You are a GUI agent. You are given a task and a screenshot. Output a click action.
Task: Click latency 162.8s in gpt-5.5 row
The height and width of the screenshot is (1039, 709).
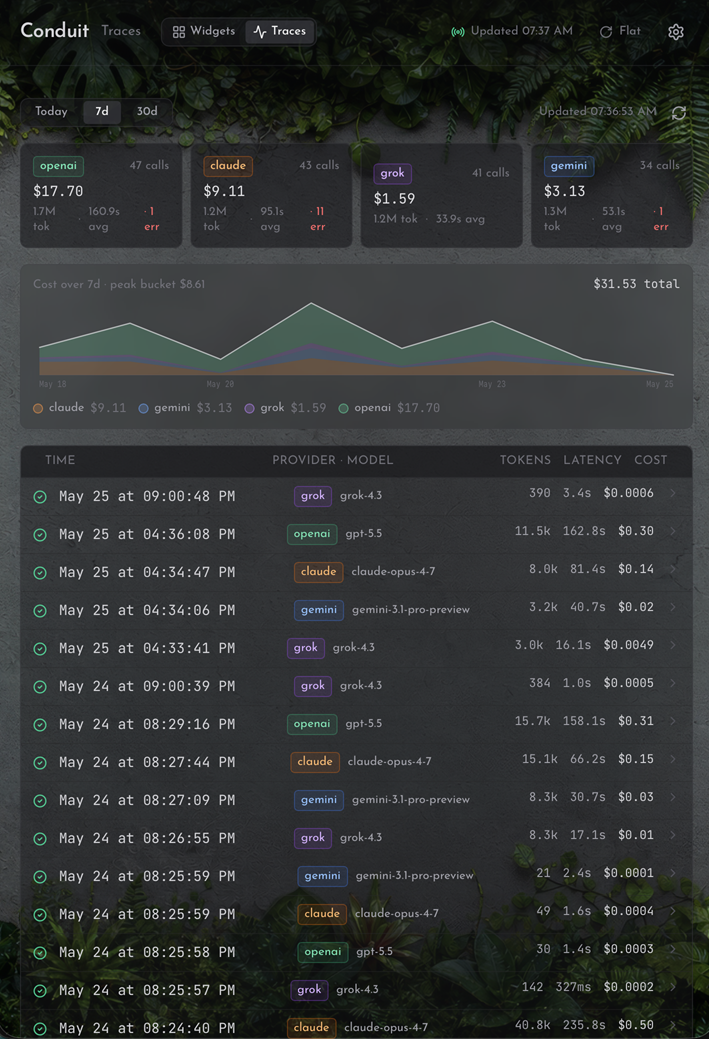[x=584, y=531]
